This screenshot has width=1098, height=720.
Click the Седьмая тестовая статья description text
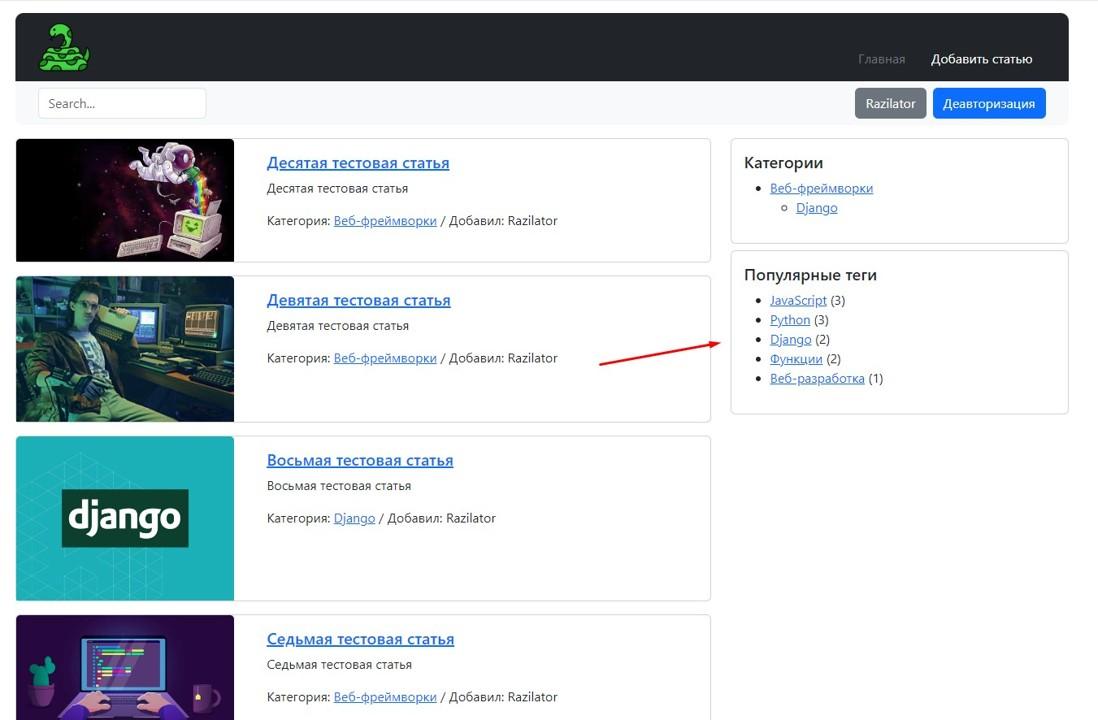(x=340, y=664)
